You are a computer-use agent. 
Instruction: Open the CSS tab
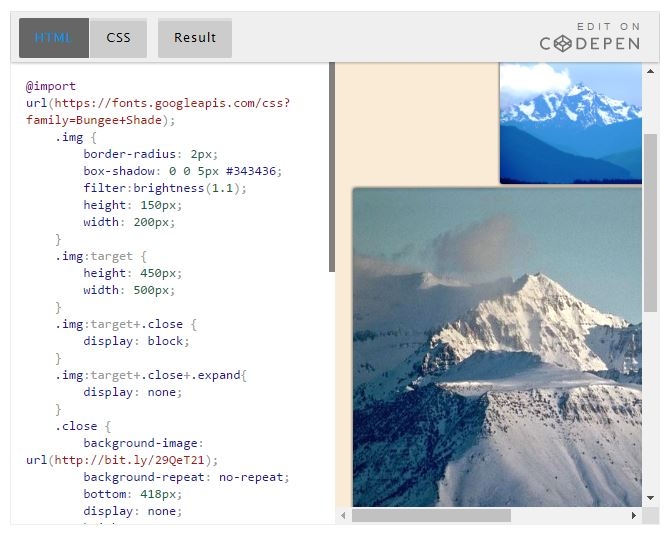click(118, 38)
